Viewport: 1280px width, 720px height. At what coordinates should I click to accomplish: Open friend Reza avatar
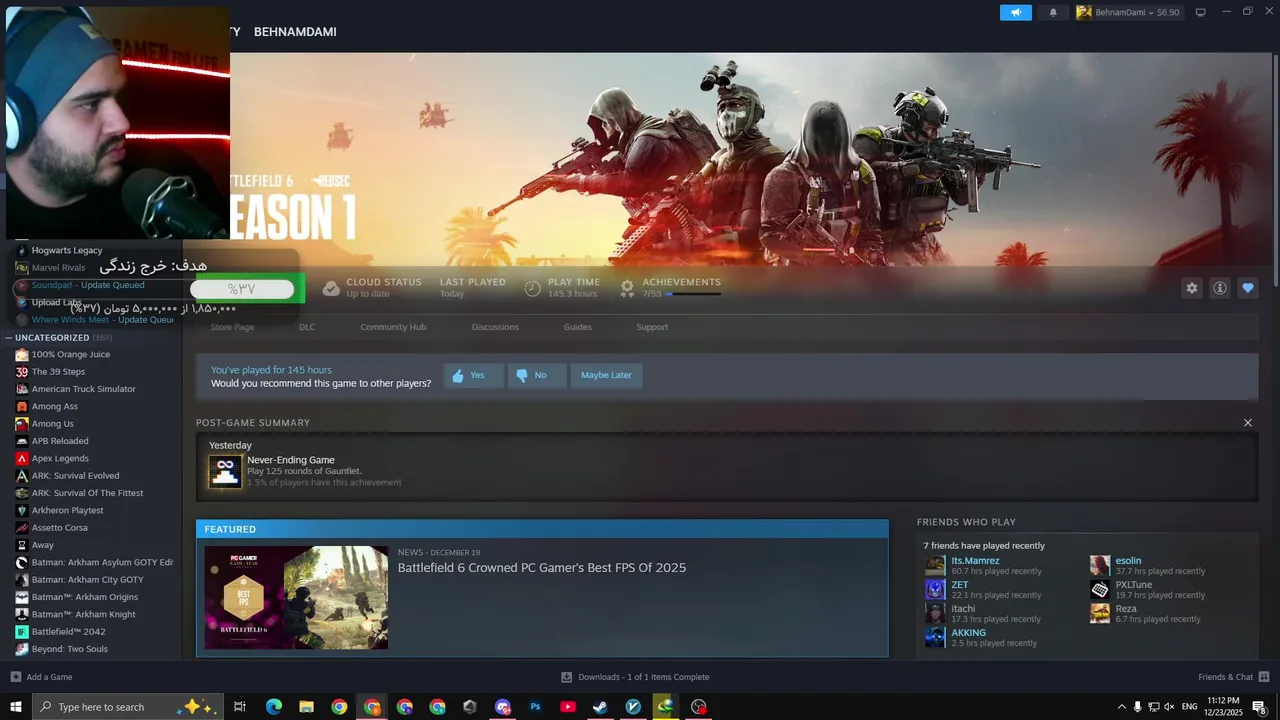[x=1100, y=613]
